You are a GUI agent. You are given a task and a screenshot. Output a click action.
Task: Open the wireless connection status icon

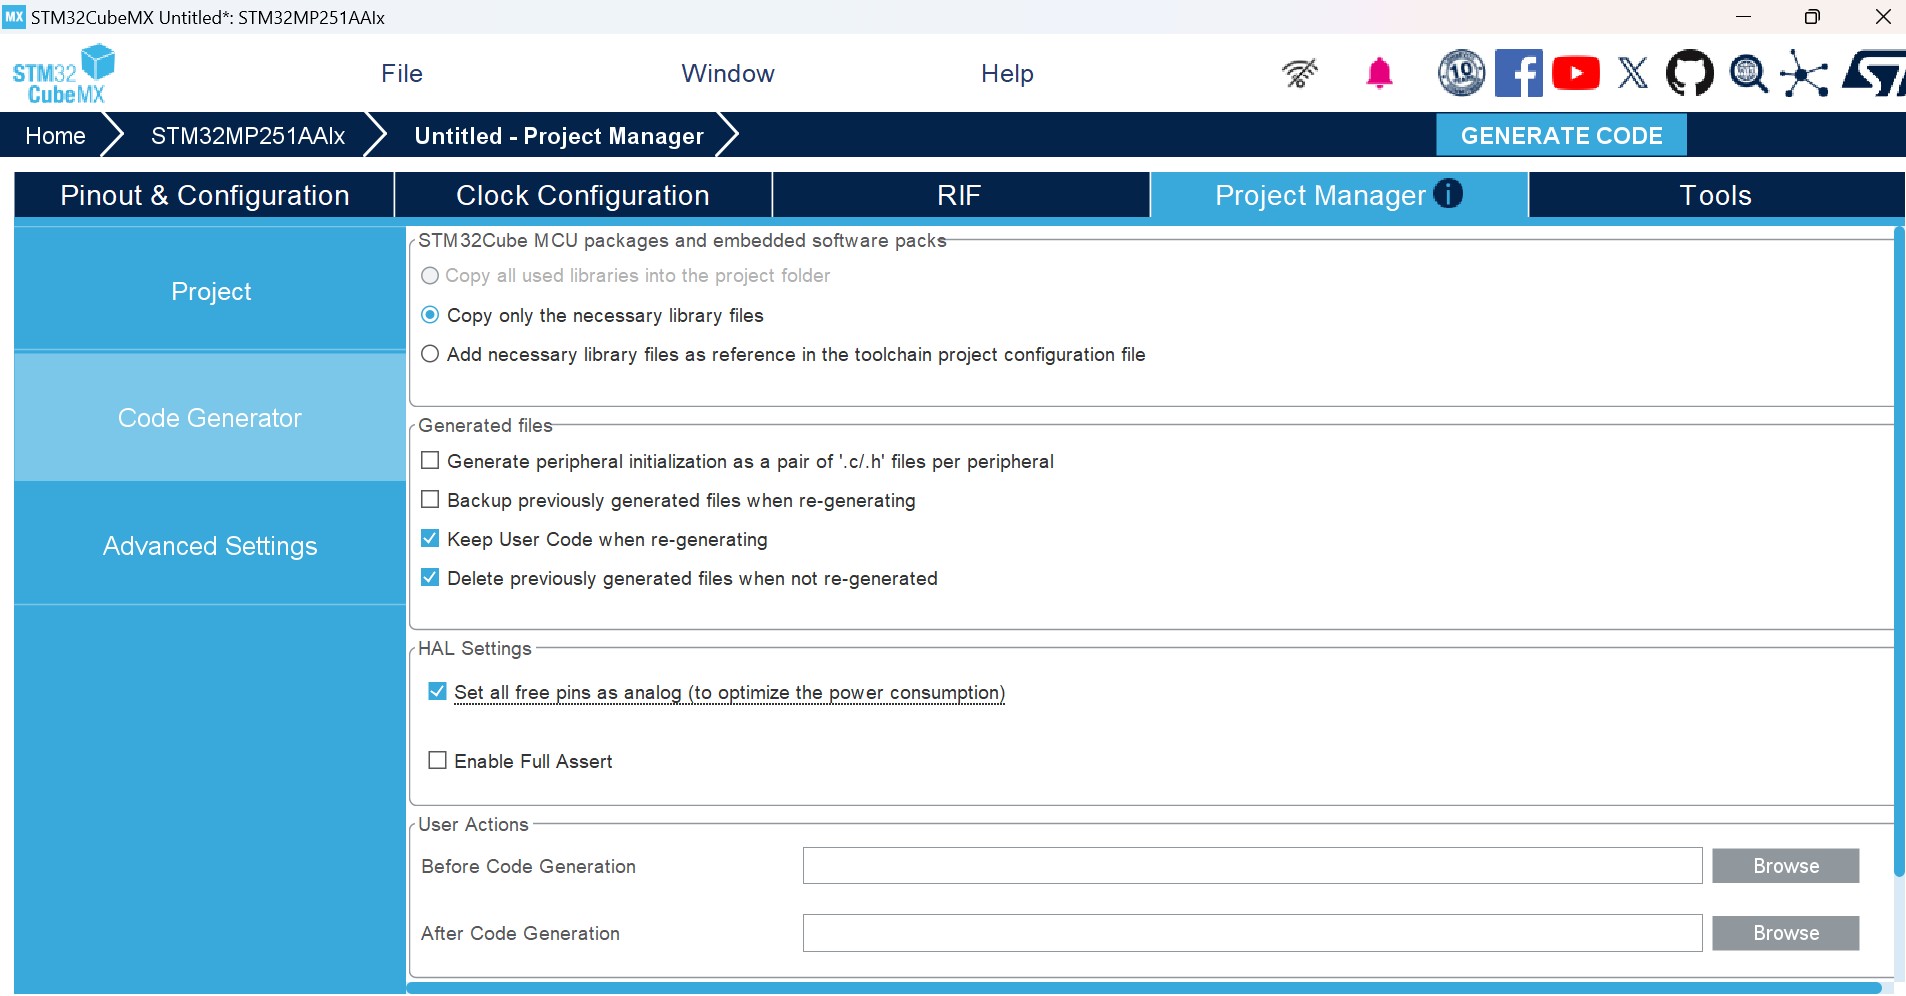click(x=1300, y=73)
